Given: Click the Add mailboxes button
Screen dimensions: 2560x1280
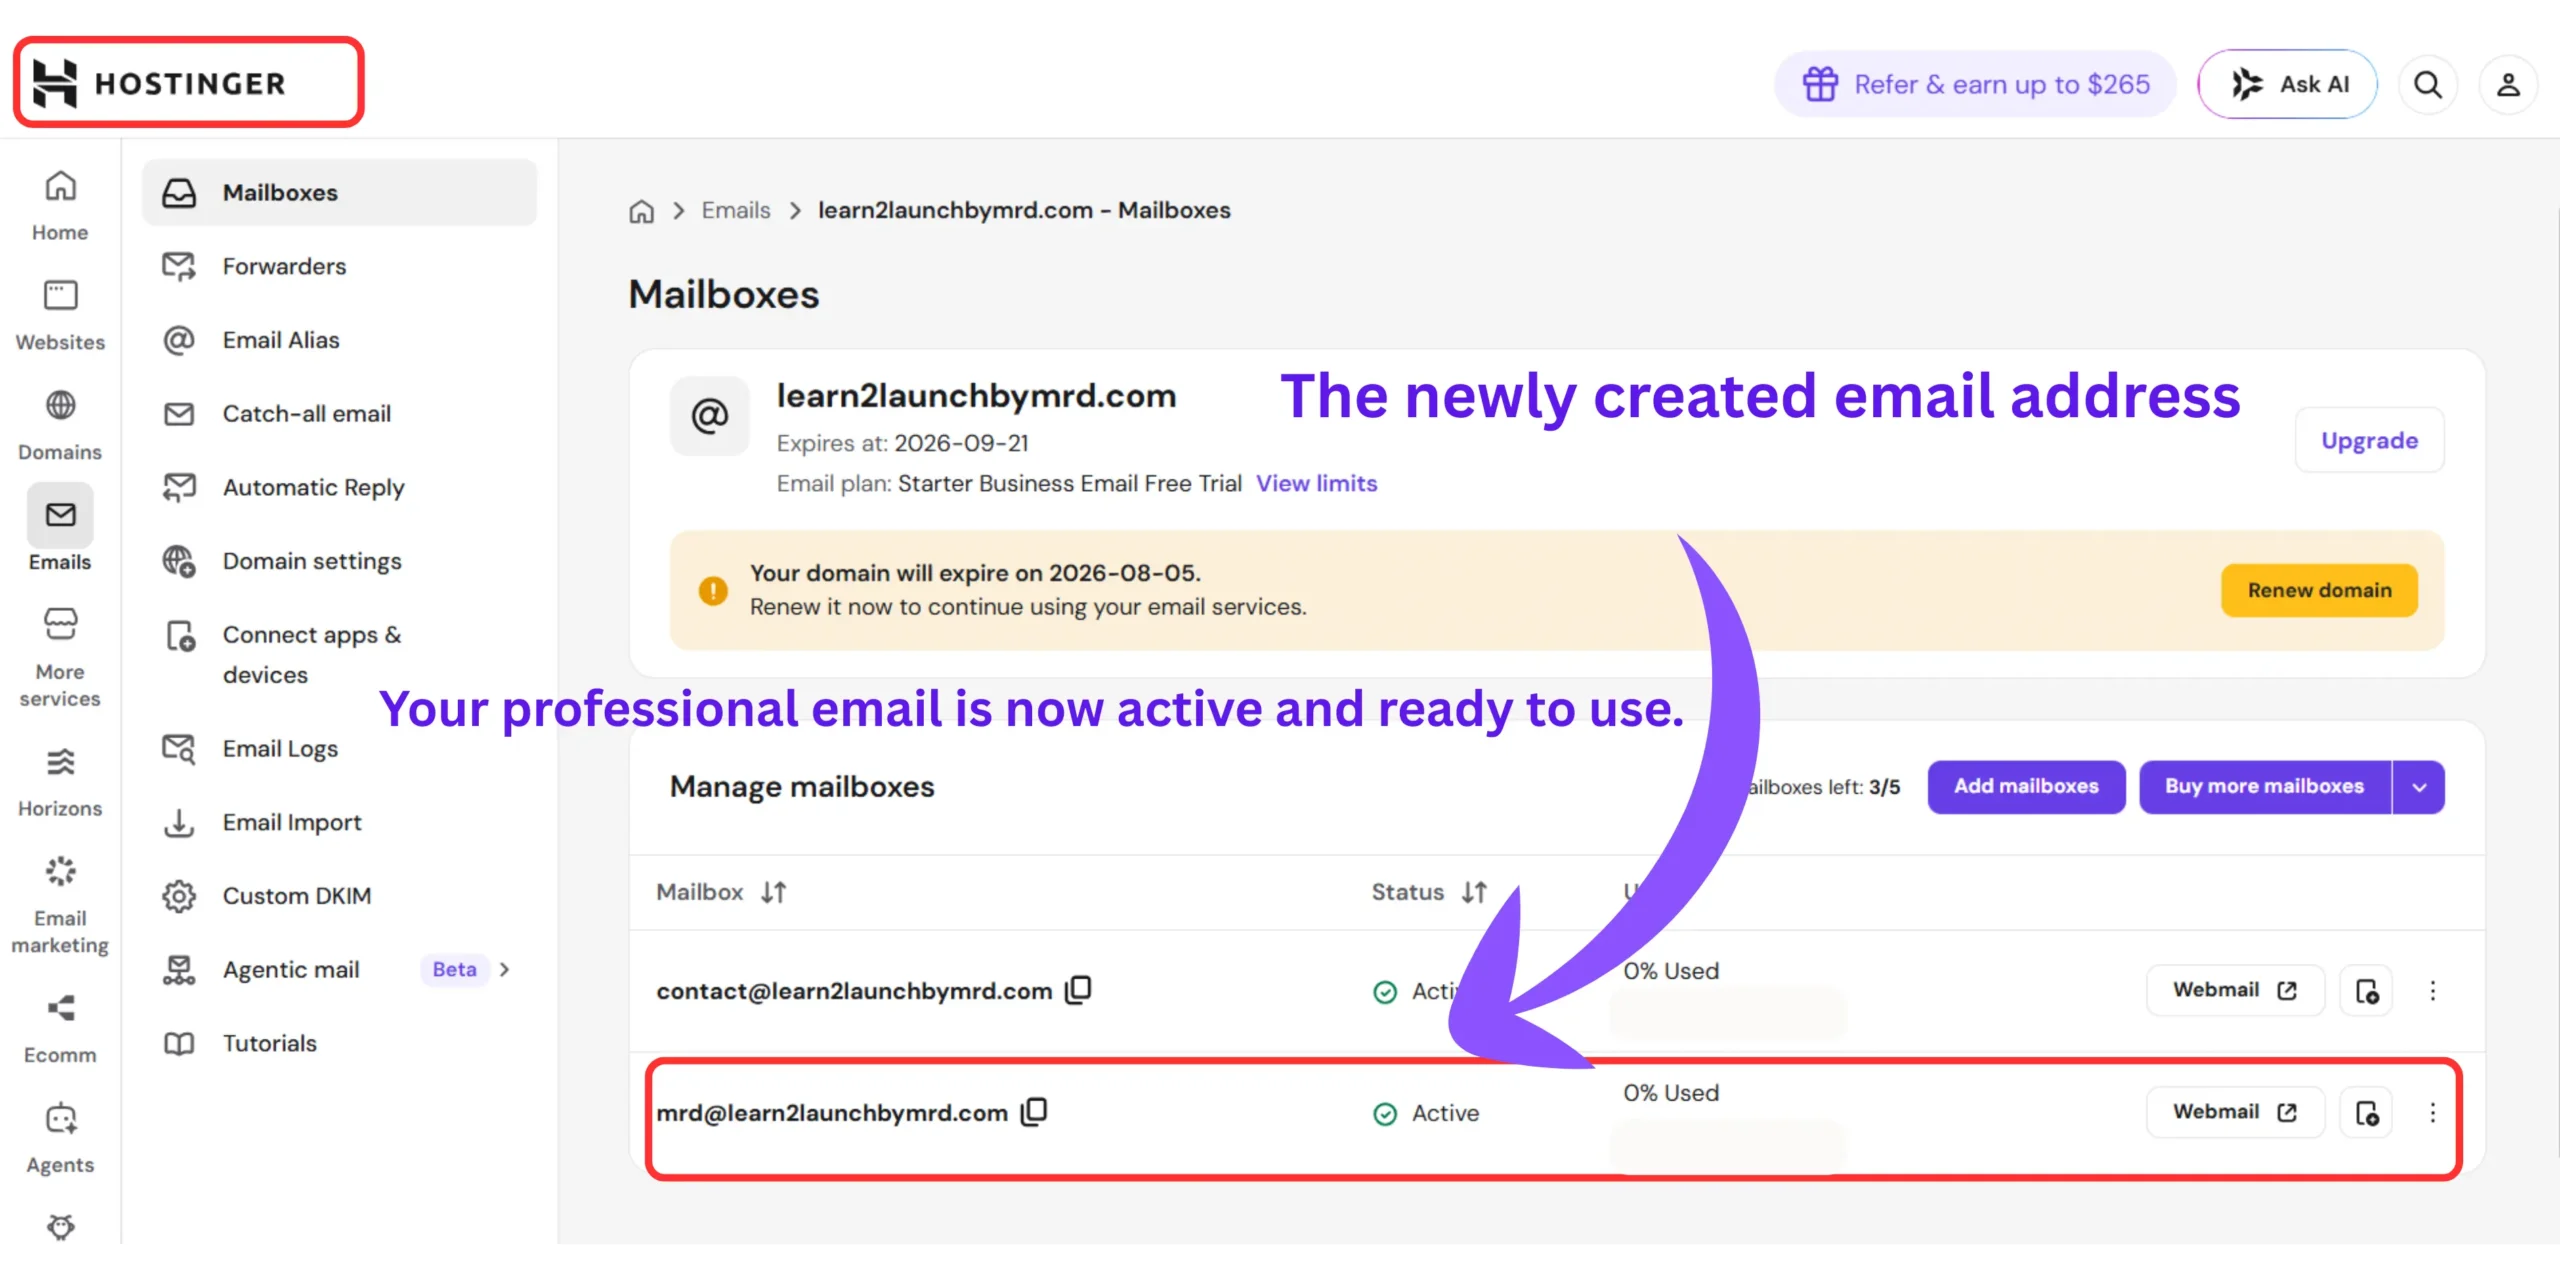Looking at the screenshot, I should click(2026, 787).
